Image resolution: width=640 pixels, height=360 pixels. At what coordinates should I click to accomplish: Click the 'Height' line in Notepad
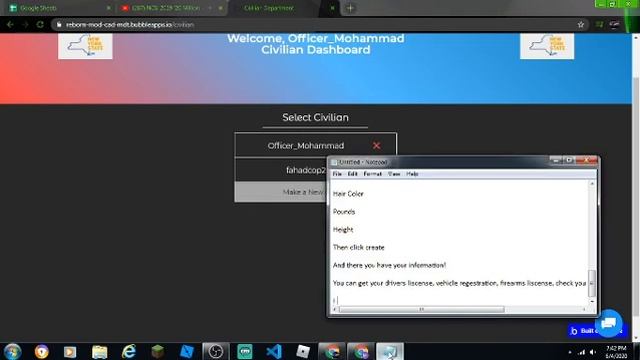(343, 229)
